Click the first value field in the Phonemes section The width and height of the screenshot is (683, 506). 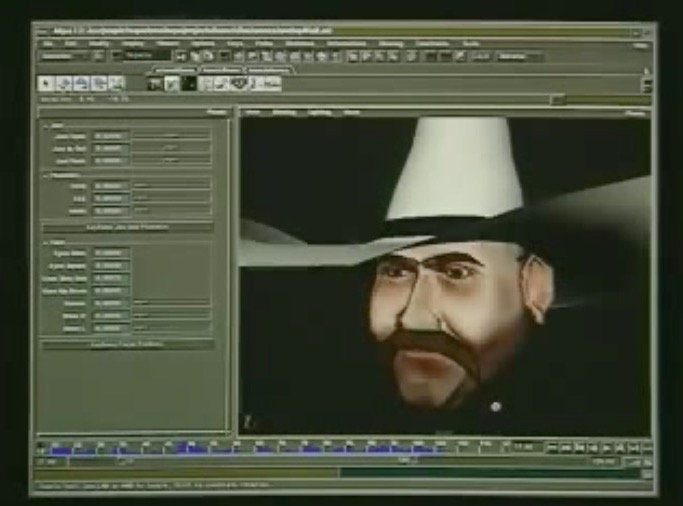click(x=112, y=185)
